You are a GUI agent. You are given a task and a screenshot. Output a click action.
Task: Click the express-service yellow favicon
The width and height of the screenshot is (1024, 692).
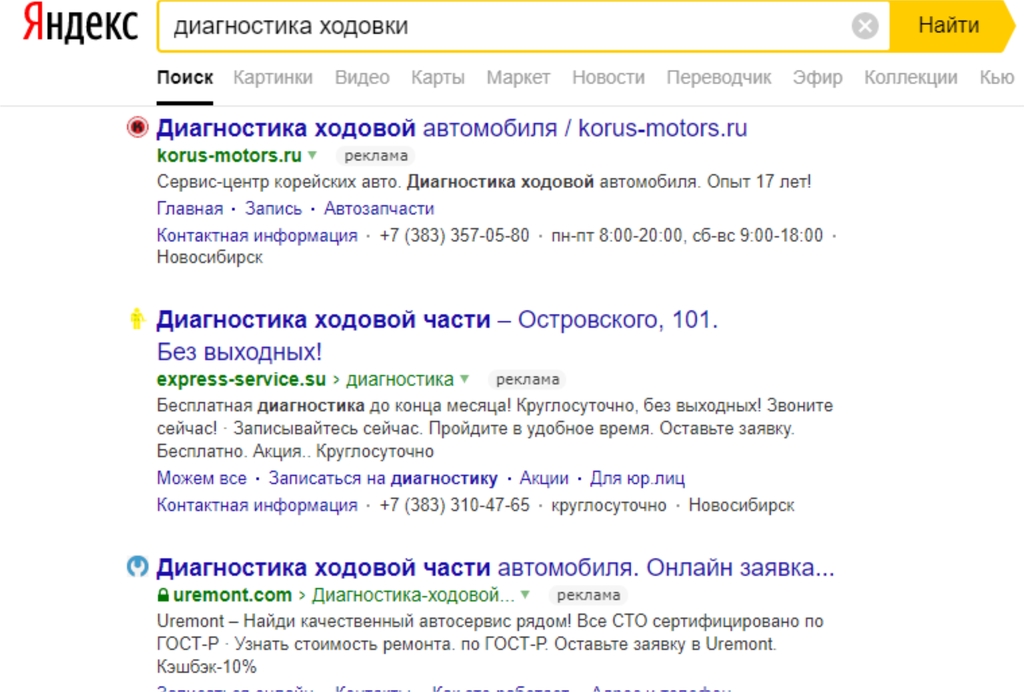[137, 320]
